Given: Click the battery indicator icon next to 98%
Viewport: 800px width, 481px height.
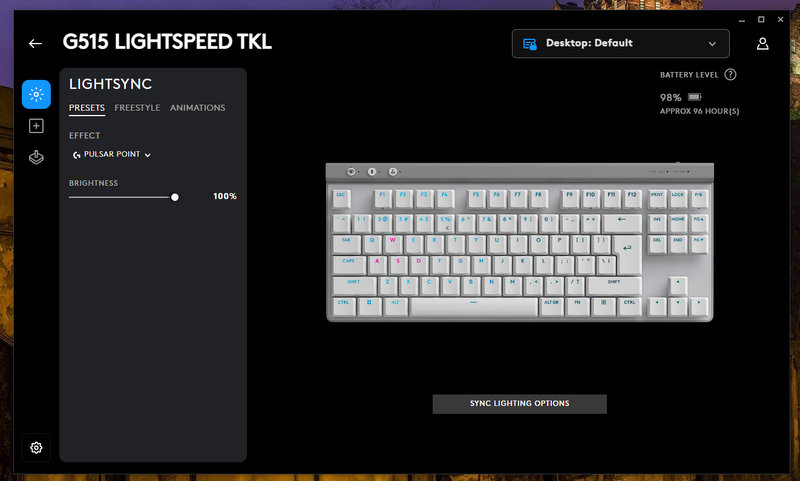Looking at the screenshot, I should coord(694,97).
